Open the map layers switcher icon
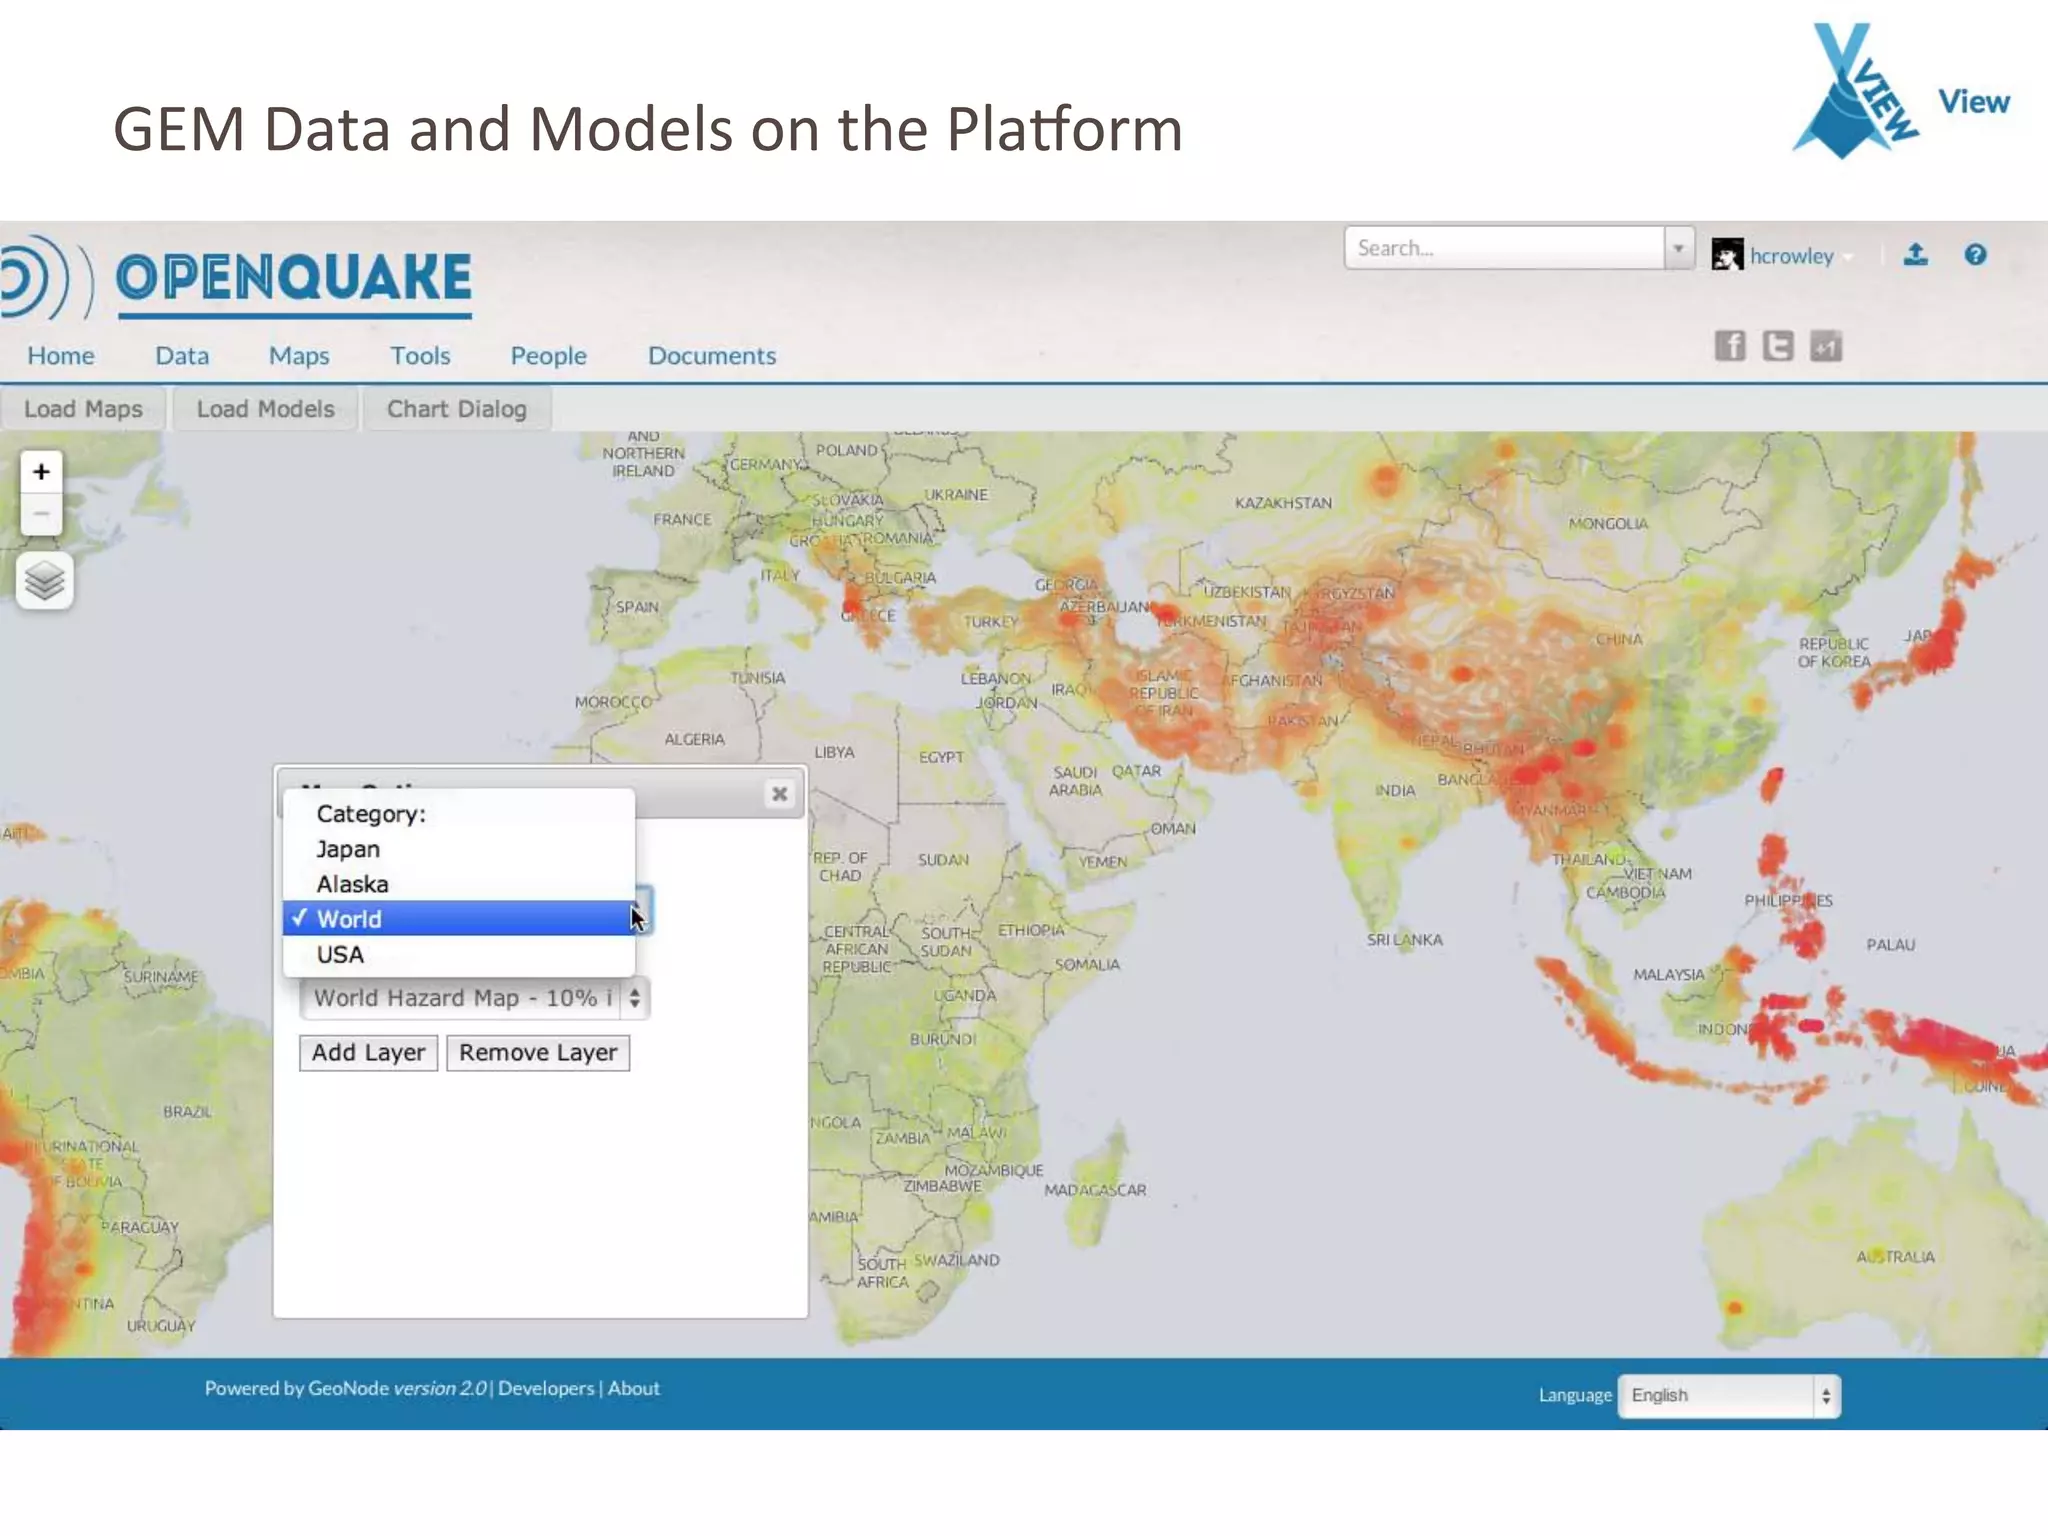 44,581
